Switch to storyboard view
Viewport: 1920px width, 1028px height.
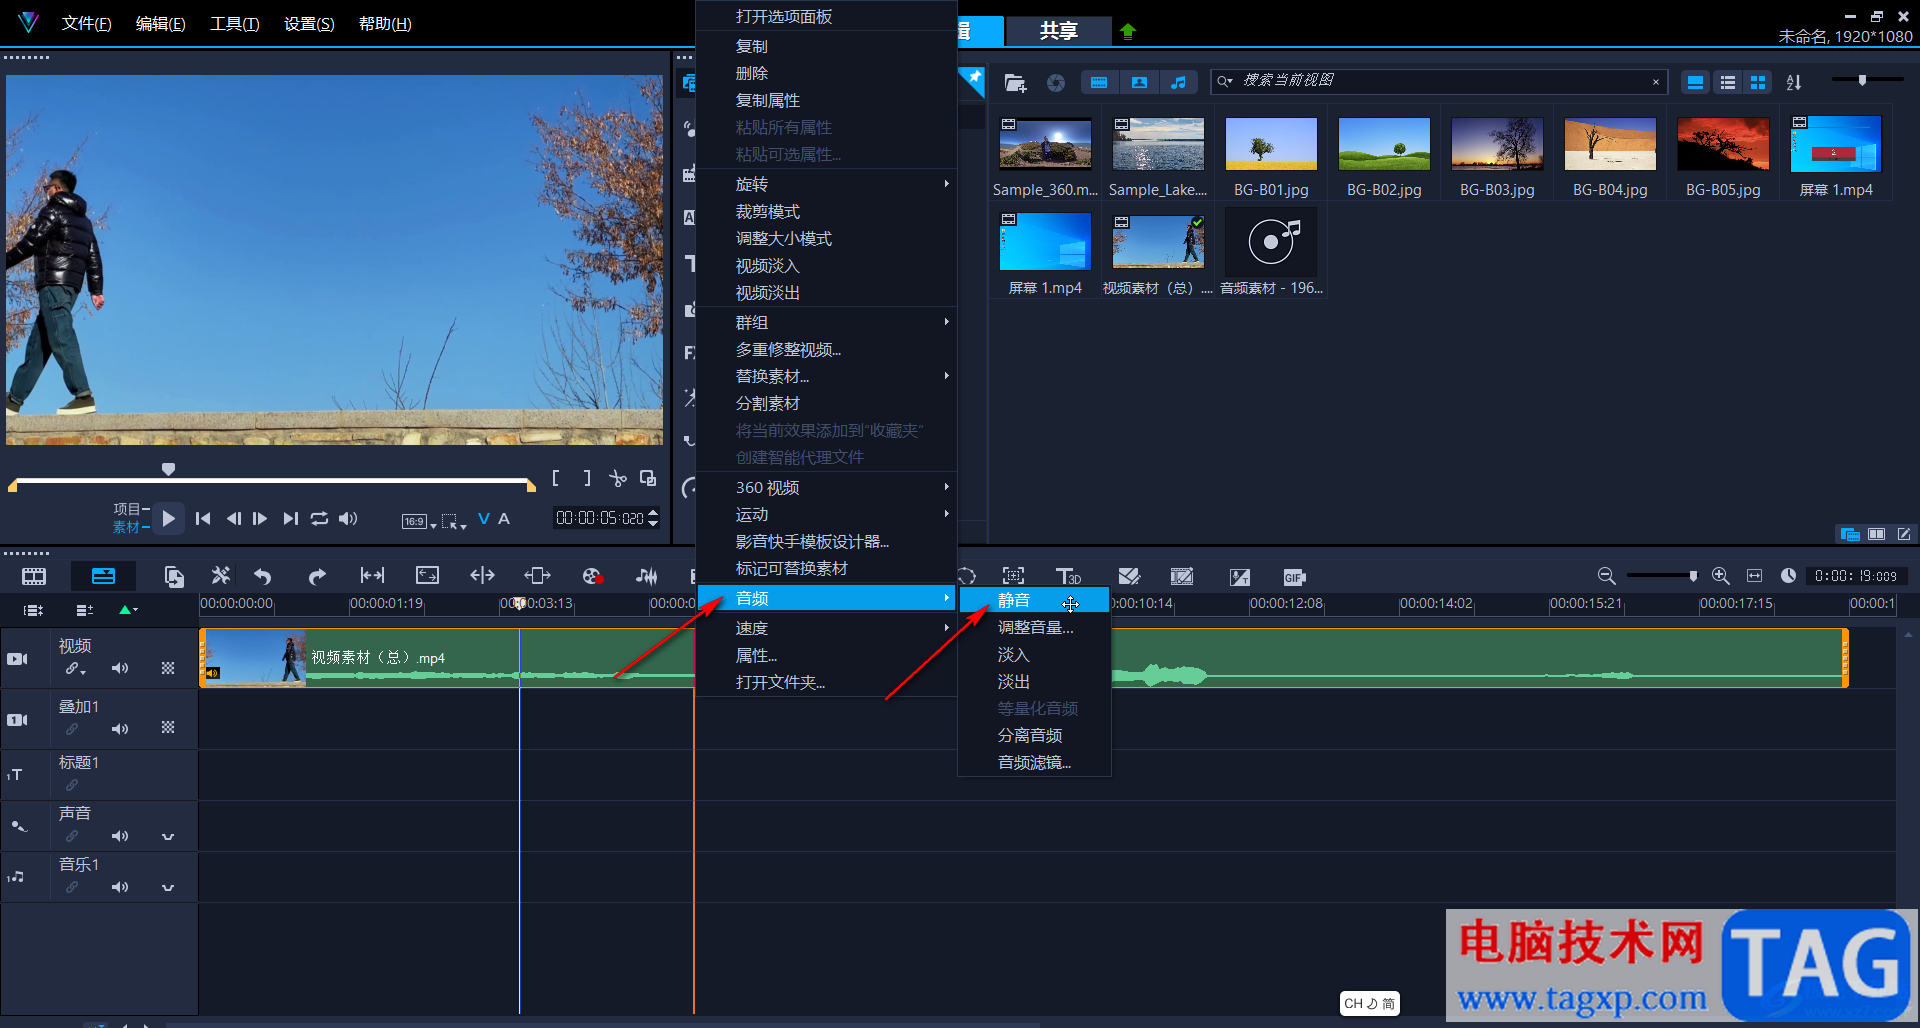(x=34, y=576)
